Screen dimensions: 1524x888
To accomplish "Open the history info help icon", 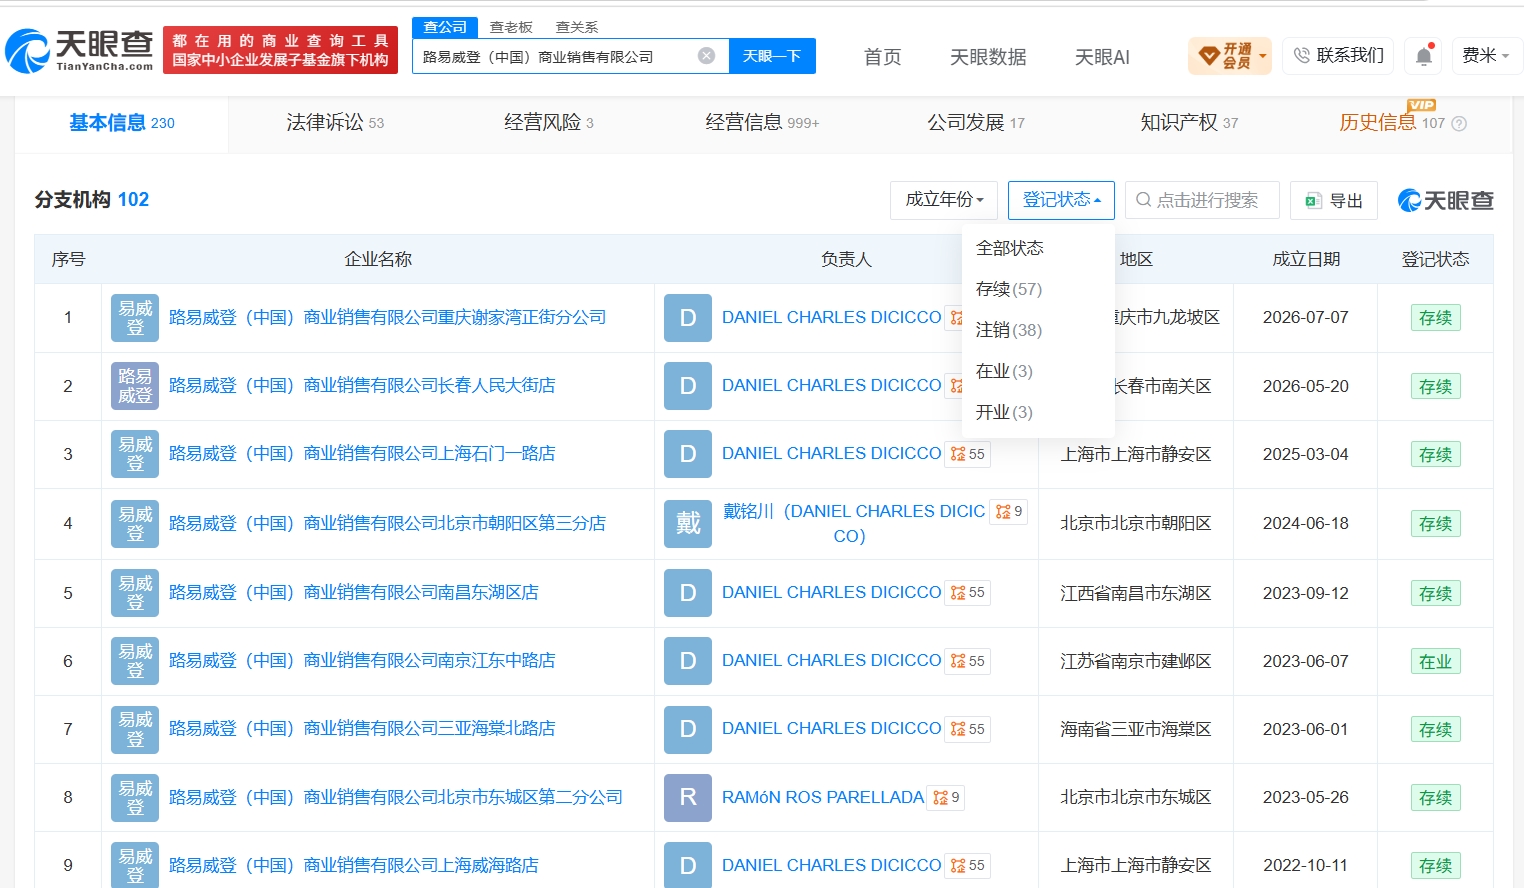I will point(1459,124).
